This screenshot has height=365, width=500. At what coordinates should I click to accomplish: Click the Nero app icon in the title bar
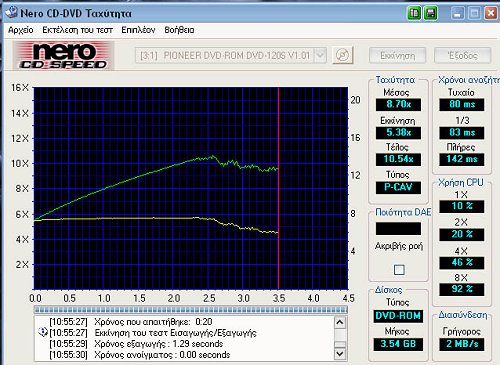[x=11, y=12]
